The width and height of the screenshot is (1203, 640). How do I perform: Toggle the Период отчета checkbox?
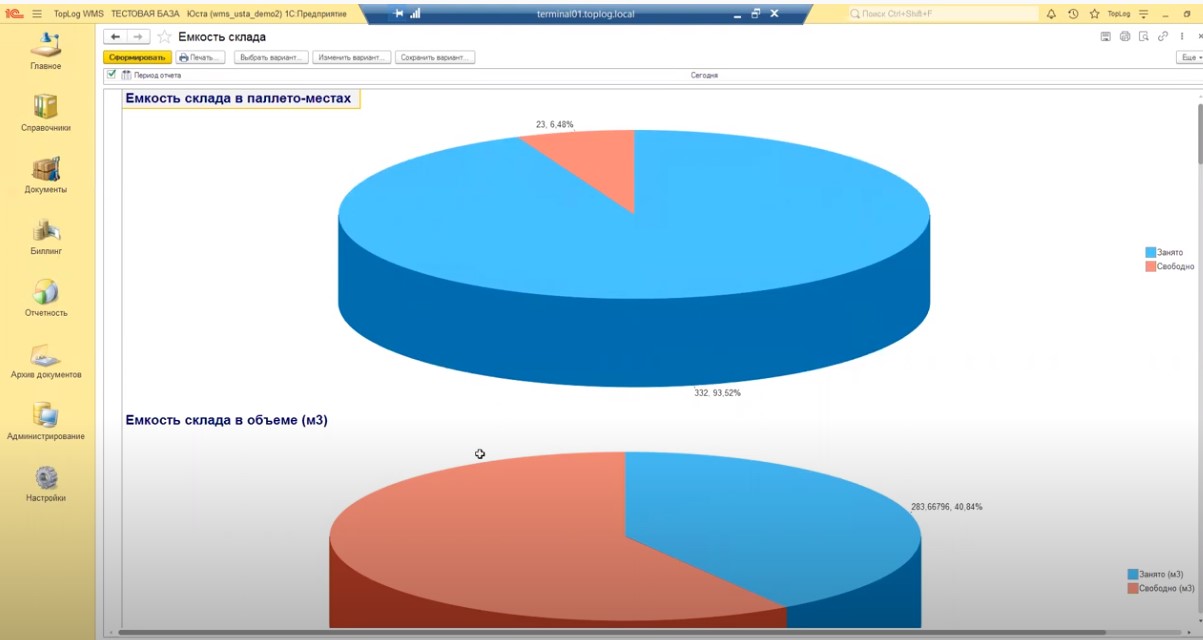point(111,75)
